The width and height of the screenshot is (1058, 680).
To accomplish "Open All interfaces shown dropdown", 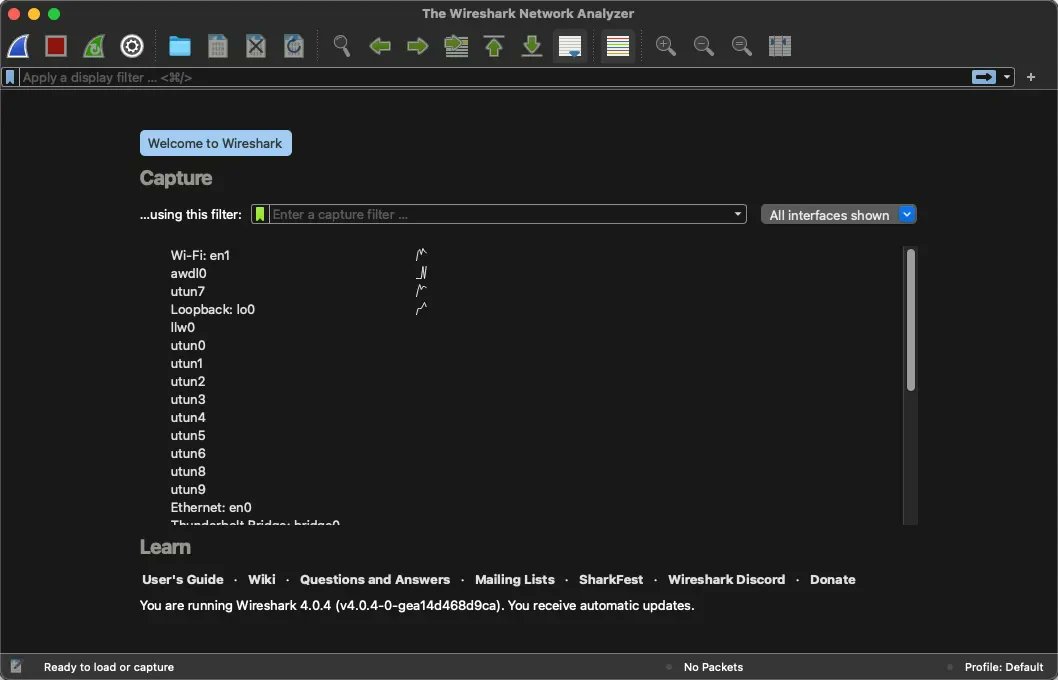I will point(839,215).
